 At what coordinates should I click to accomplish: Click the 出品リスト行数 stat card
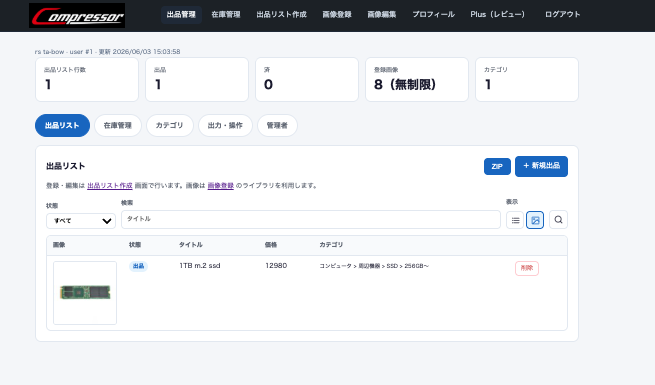coord(87,79)
